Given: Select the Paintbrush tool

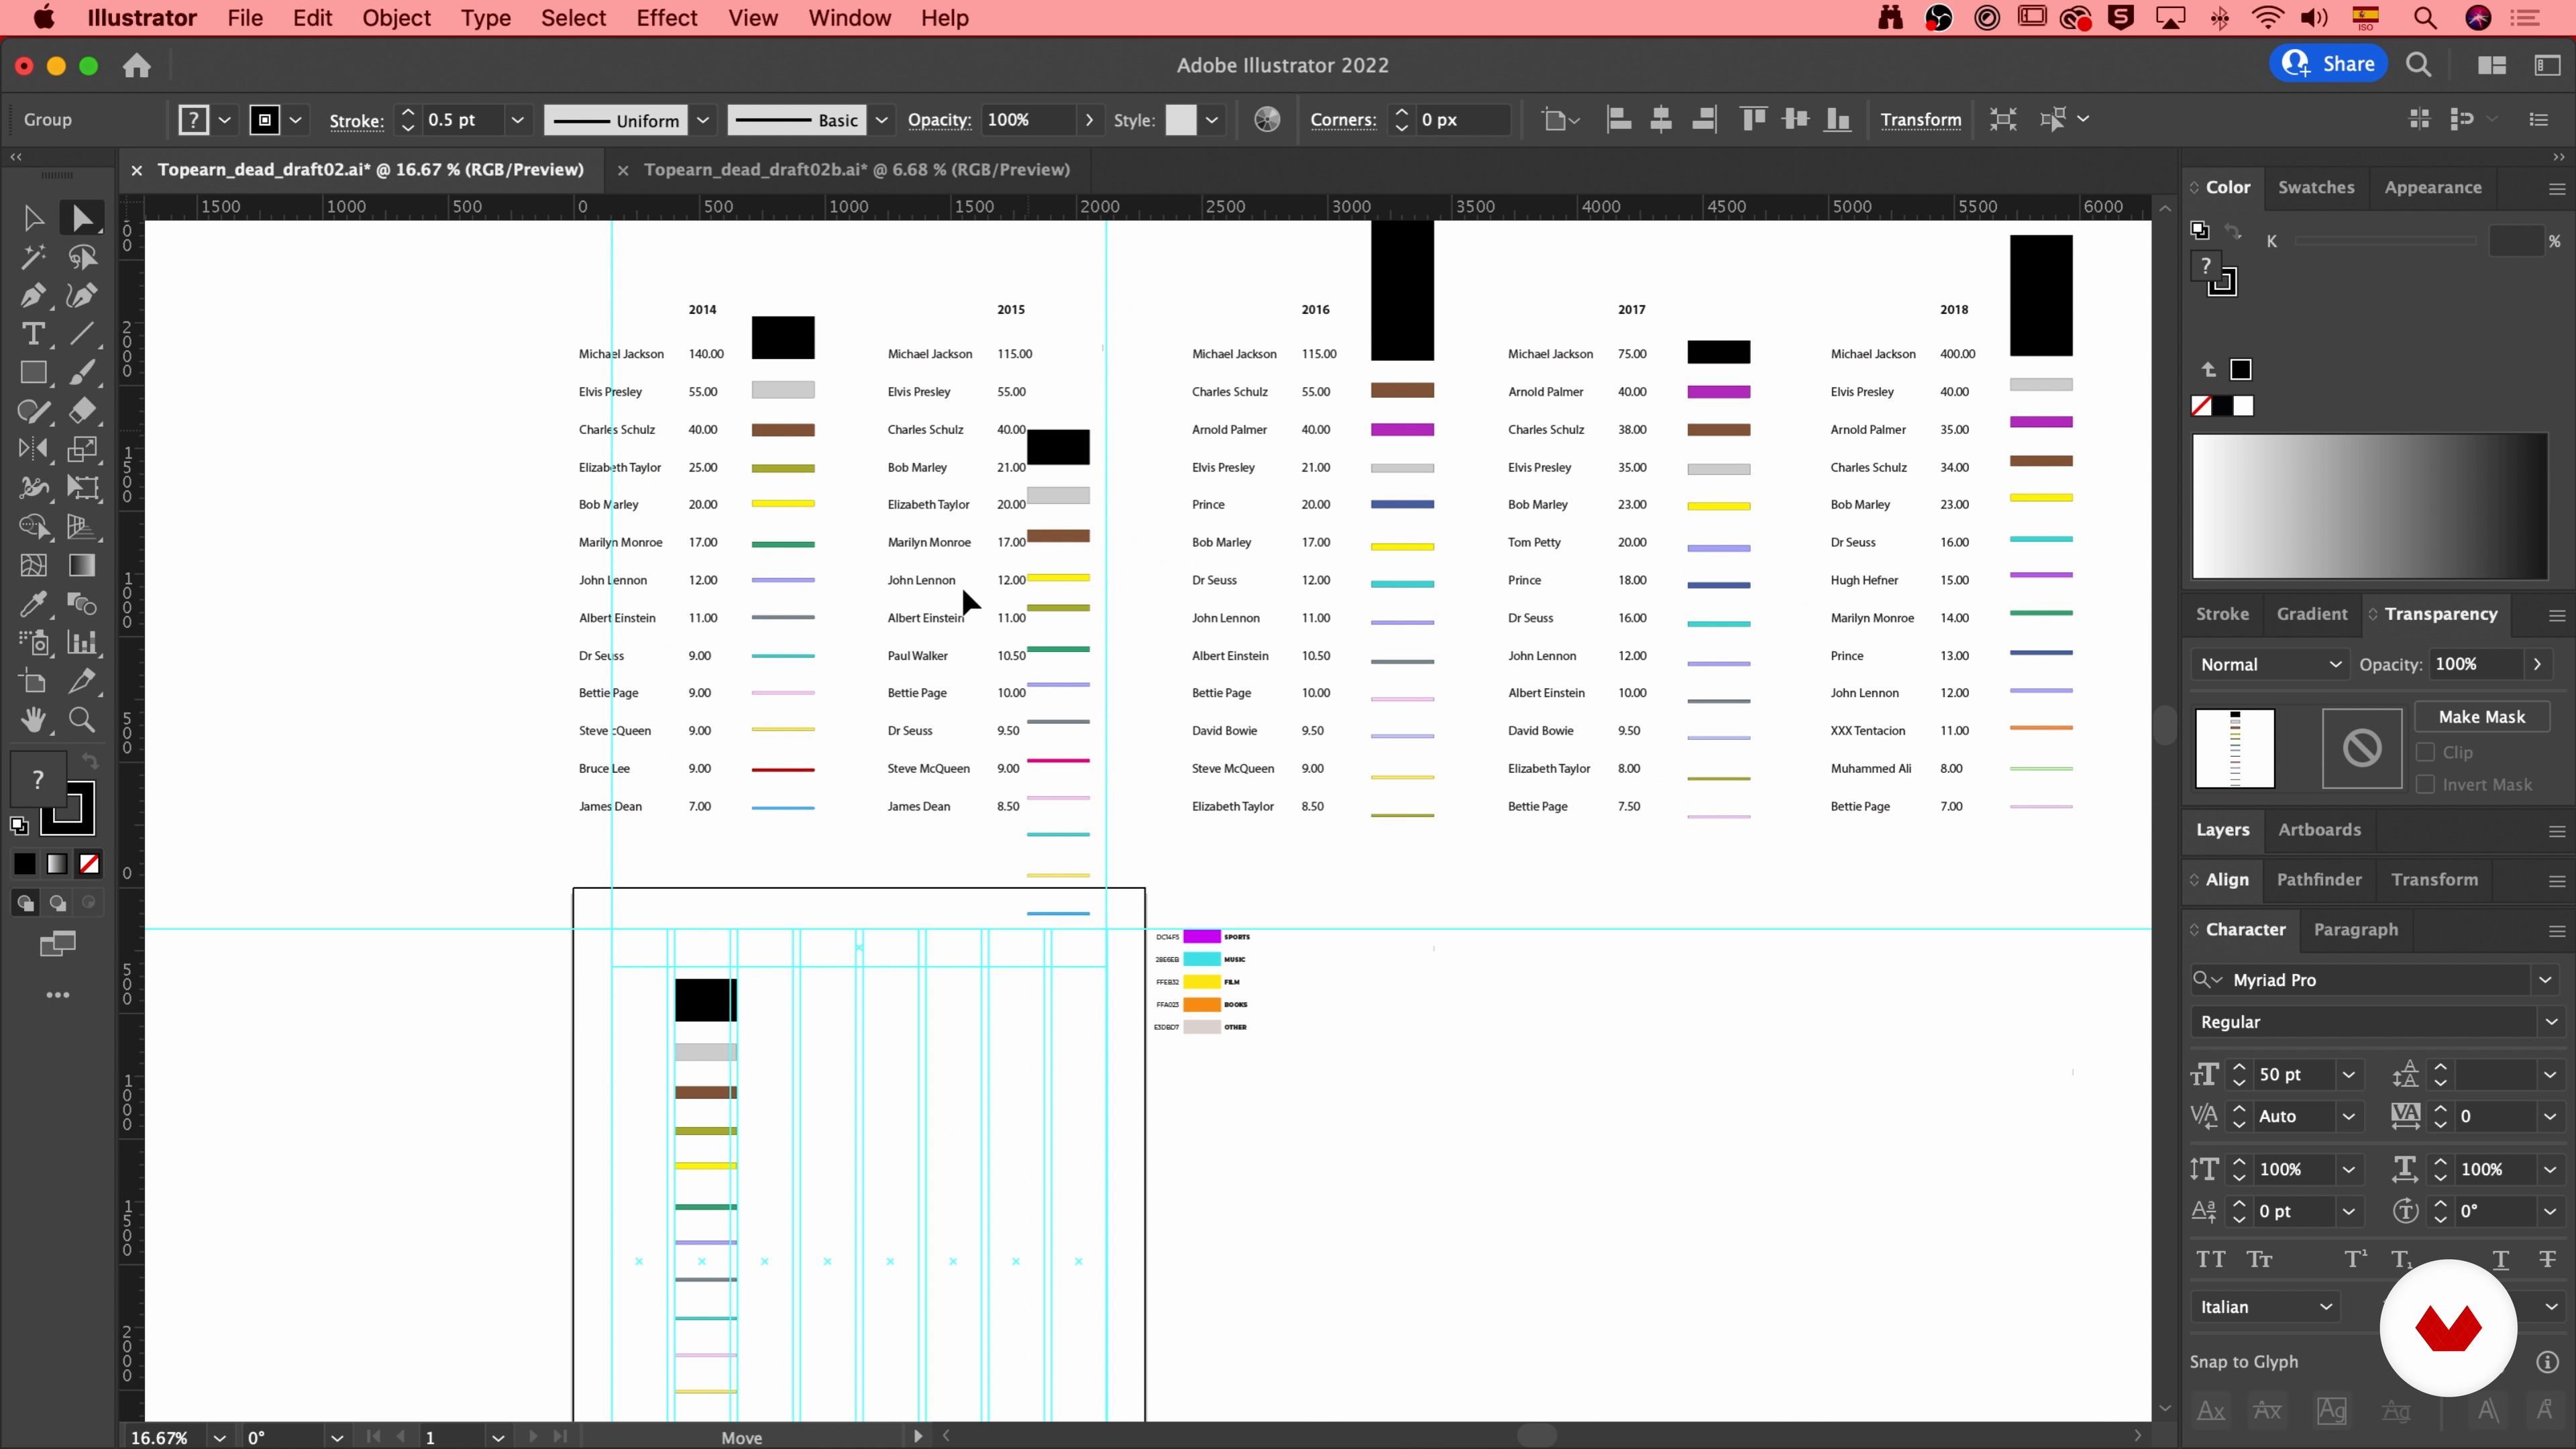Looking at the screenshot, I should tap(82, 372).
